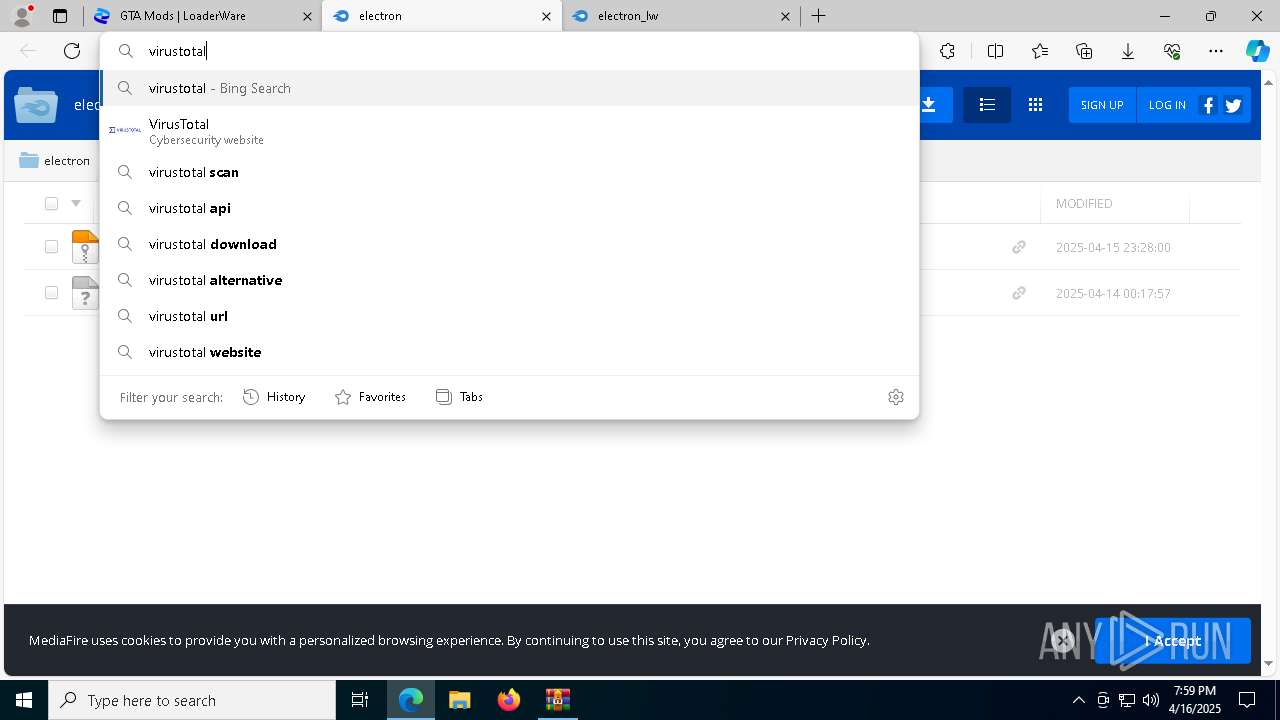Filter search by Tabs
The height and width of the screenshot is (720, 1280).
click(x=459, y=397)
